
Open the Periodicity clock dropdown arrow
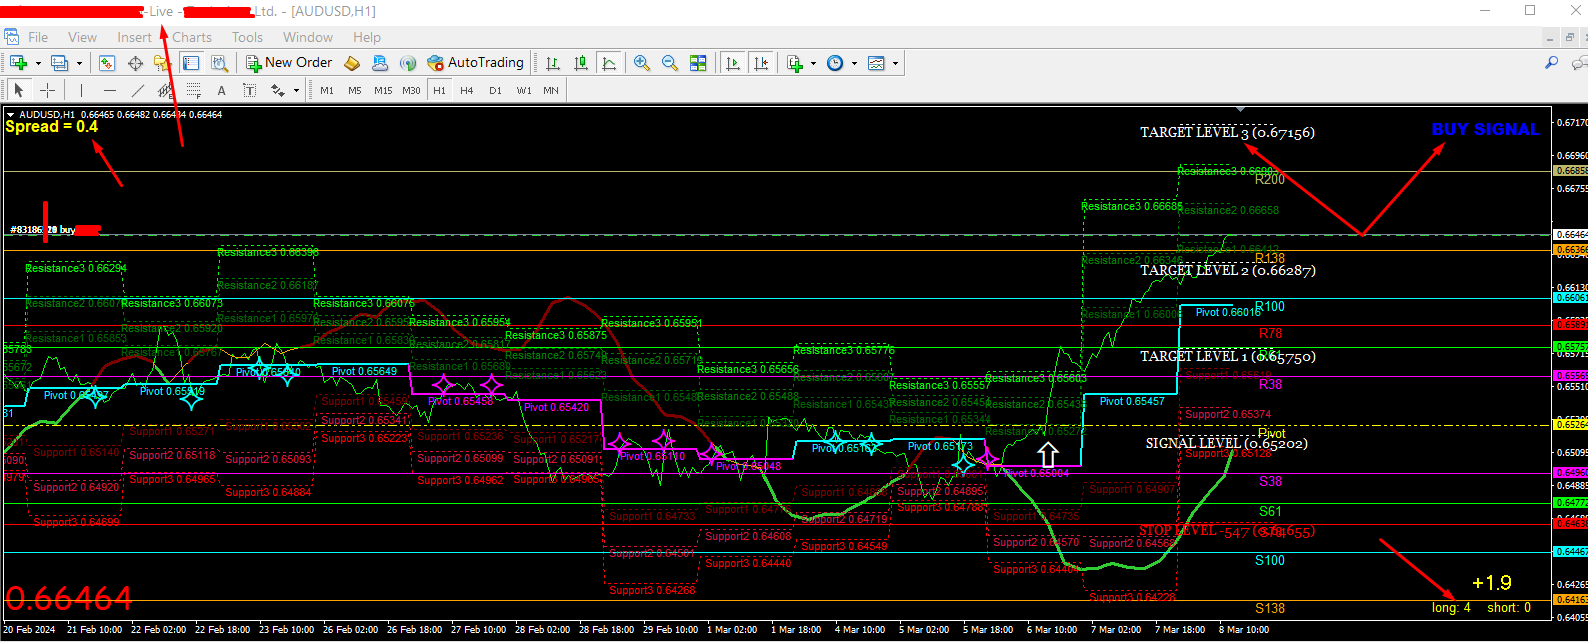pyautogui.click(x=854, y=63)
